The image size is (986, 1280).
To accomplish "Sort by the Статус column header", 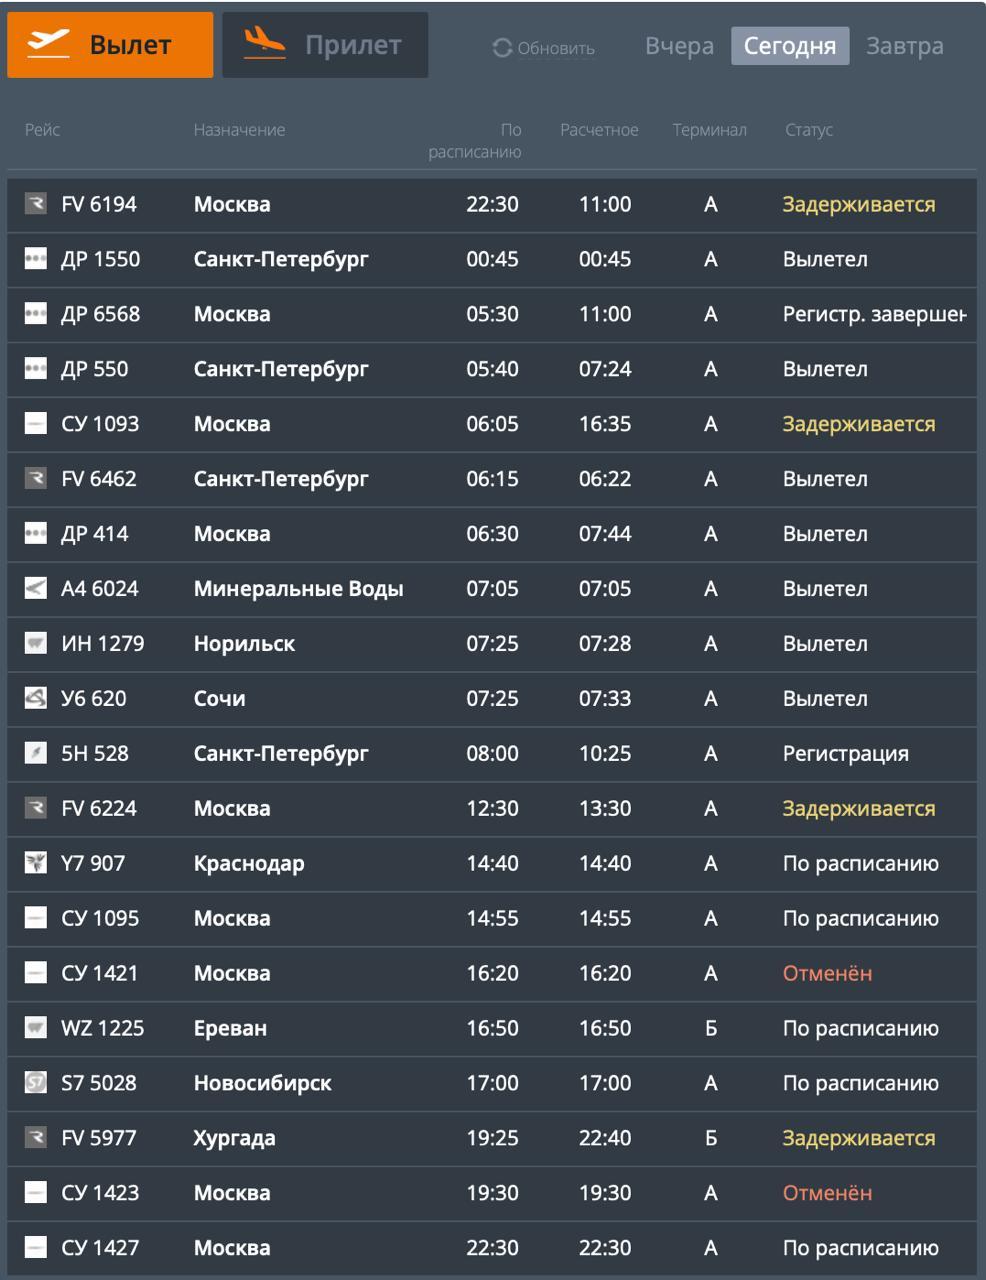I will pos(809,130).
